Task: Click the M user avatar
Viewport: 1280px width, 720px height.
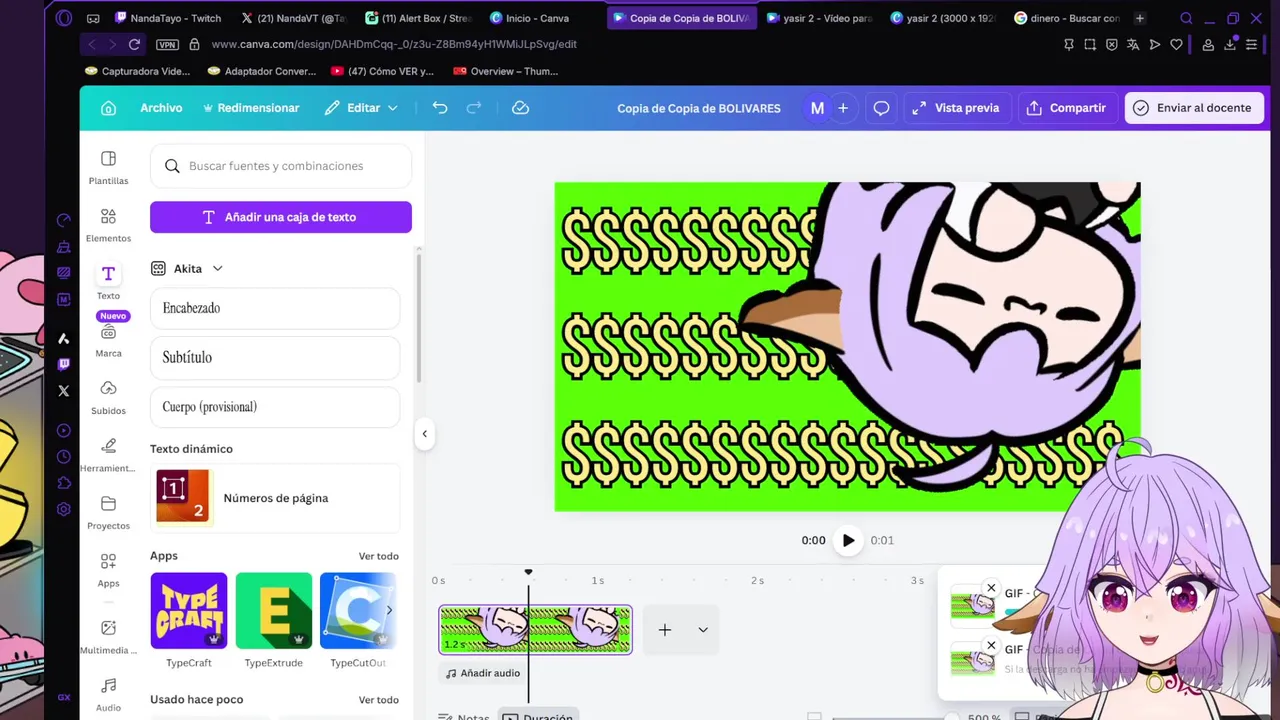Action: point(817,108)
